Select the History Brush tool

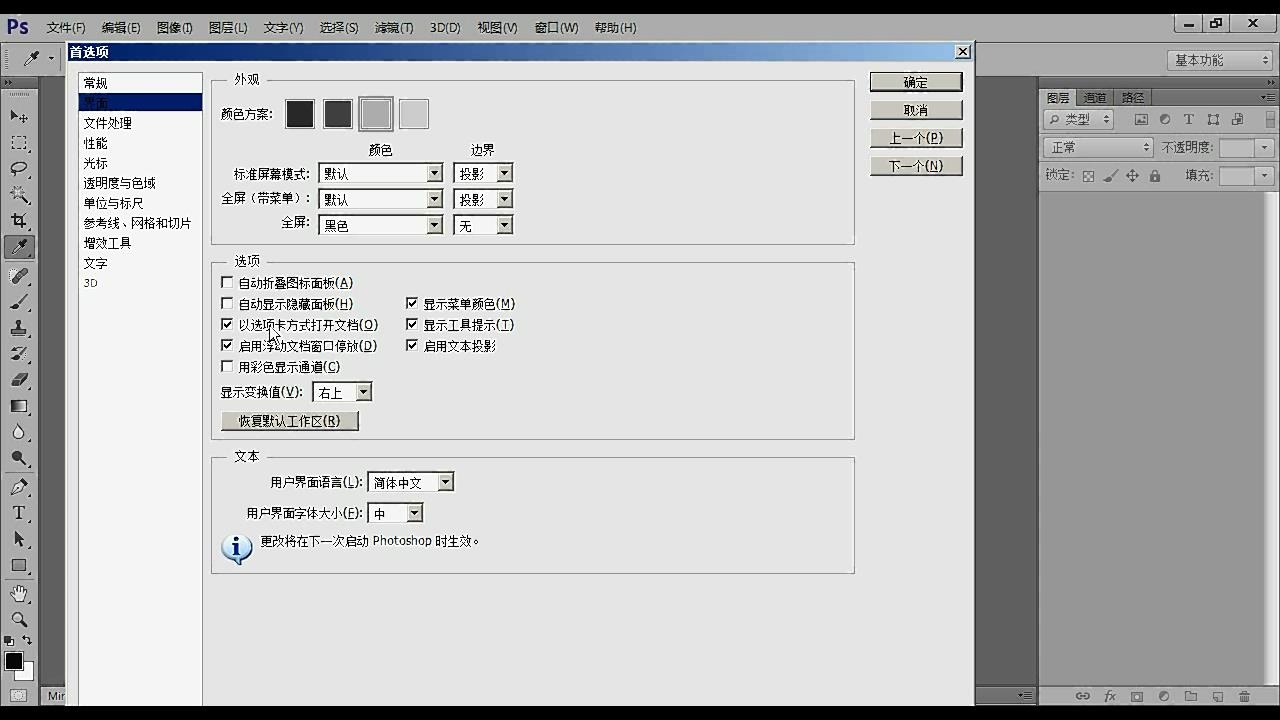tap(19, 354)
